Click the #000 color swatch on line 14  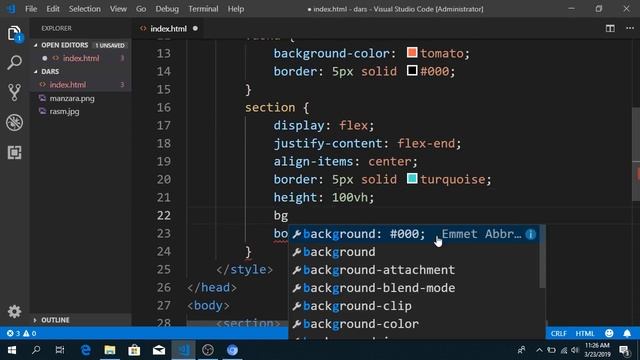point(412,71)
